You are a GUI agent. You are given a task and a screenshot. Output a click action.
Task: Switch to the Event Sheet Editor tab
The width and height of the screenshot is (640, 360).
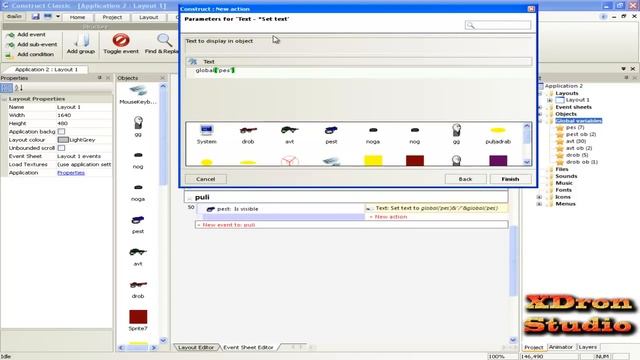coord(248,347)
